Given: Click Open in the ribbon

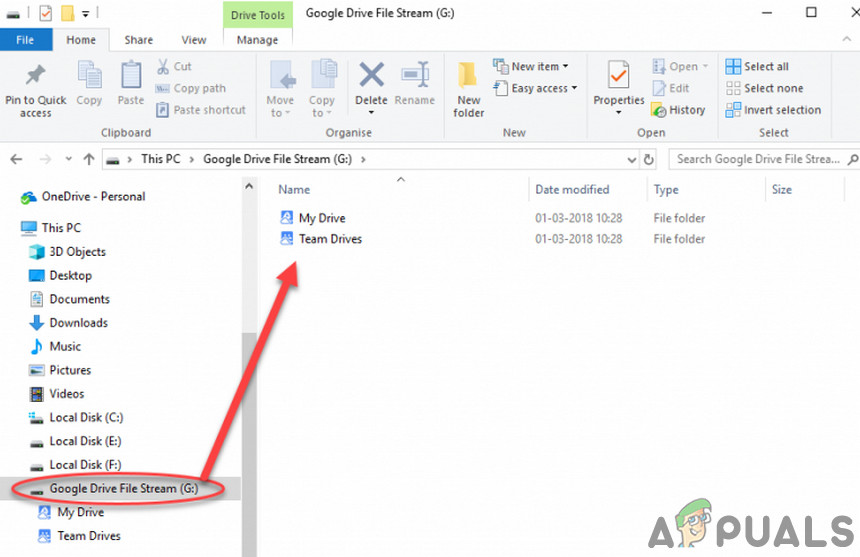Looking at the screenshot, I should tap(680, 66).
